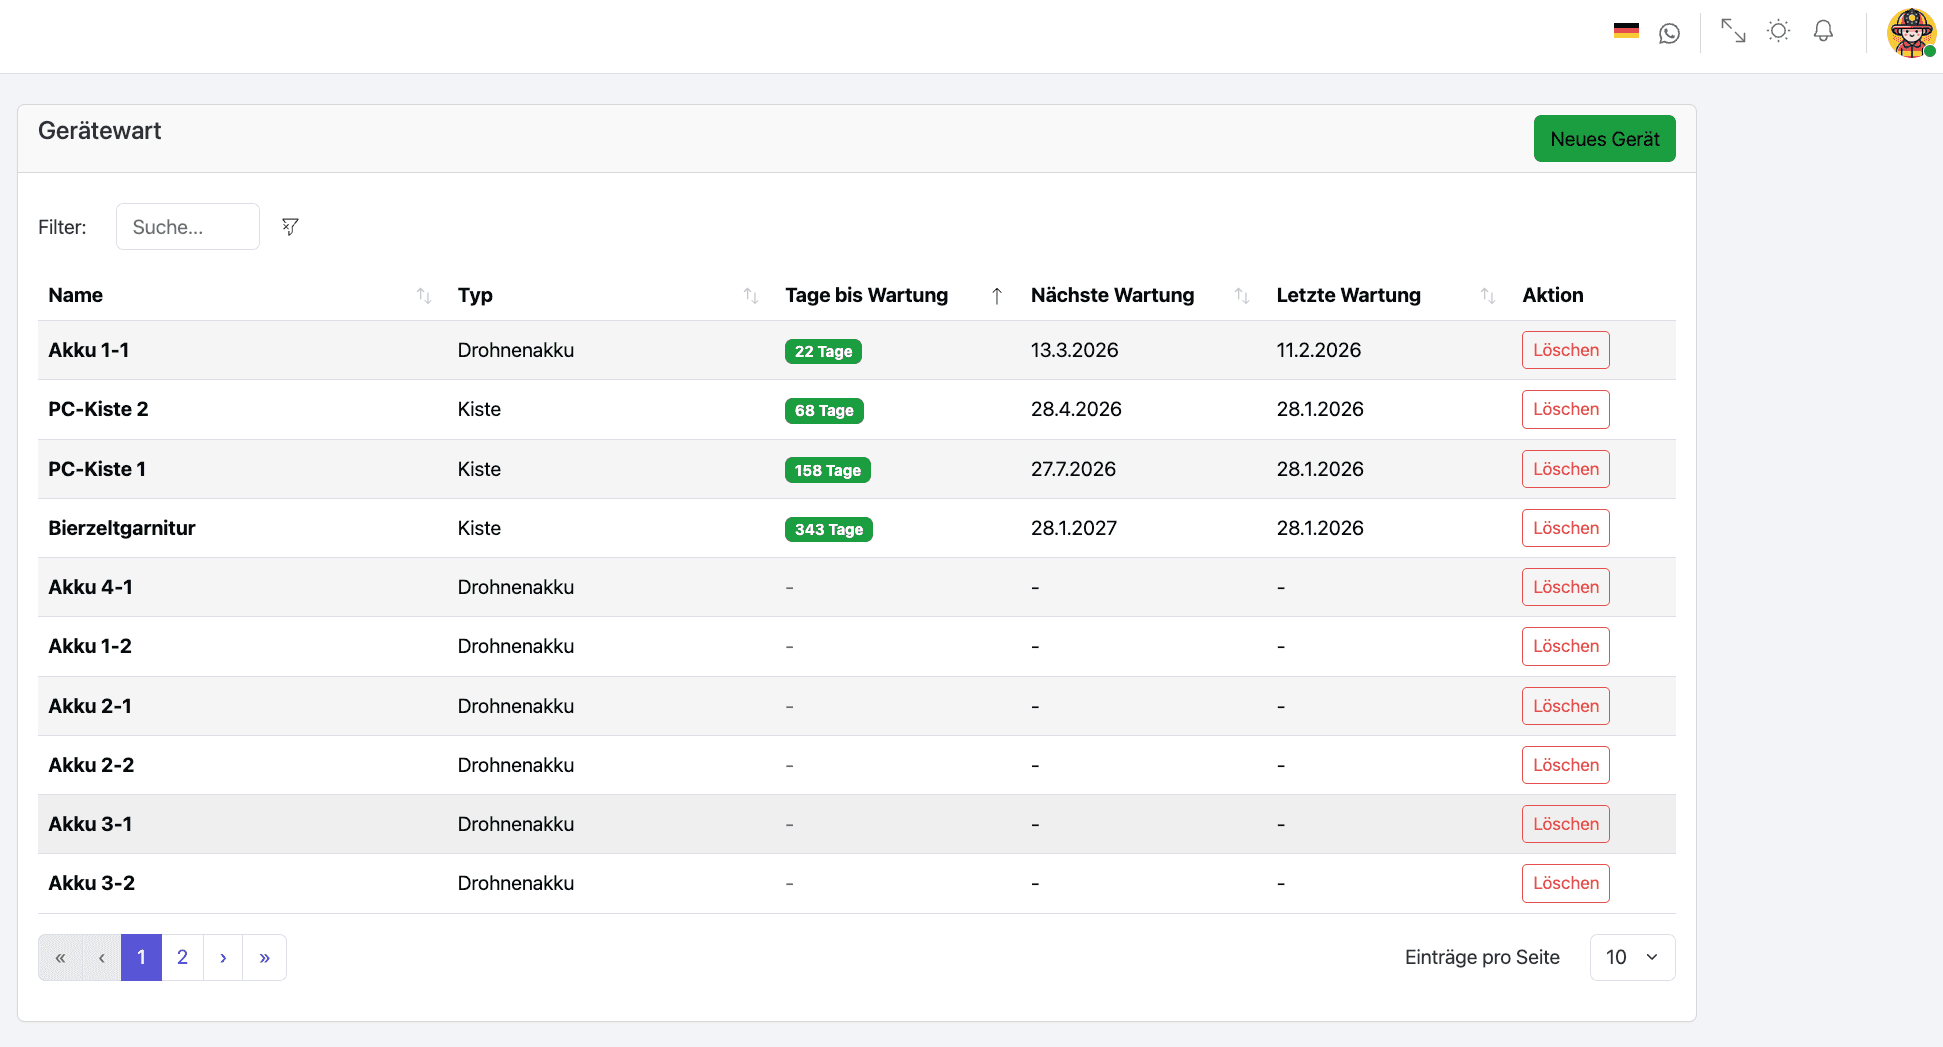The image size is (1943, 1047).
Task: Delete Akku 1-1 with Löschen button
Action: [x=1565, y=350]
